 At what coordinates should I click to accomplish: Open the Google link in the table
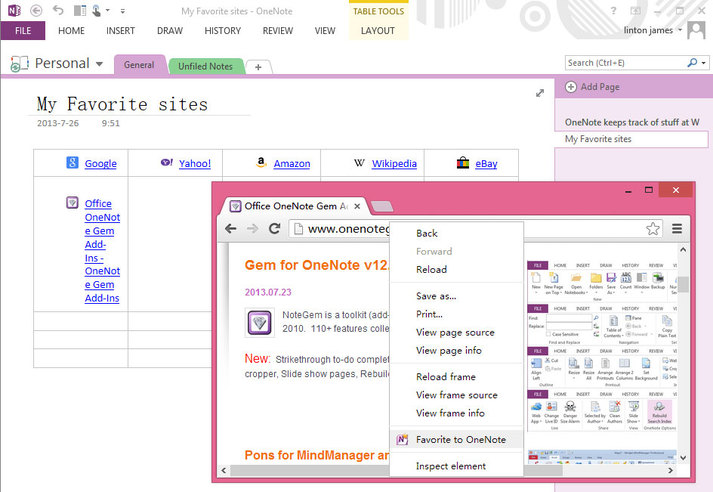click(x=100, y=163)
